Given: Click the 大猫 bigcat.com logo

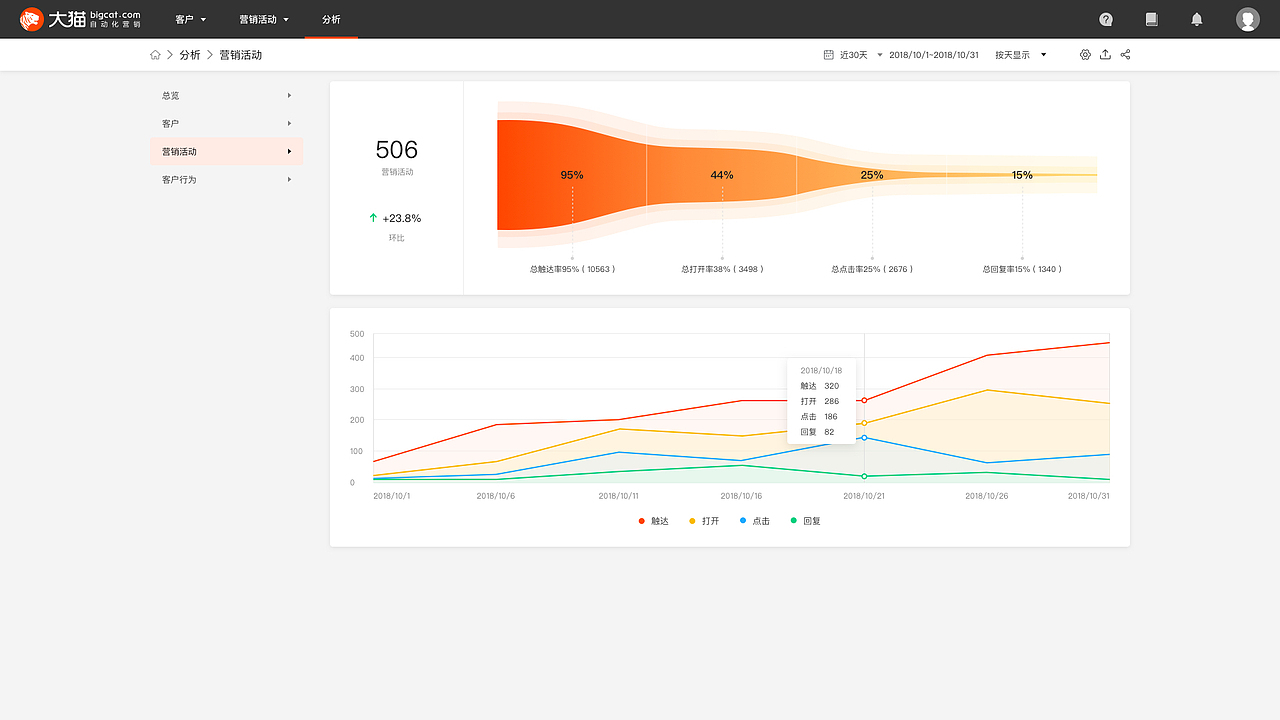Looking at the screenshot, I should coord(80,19).
